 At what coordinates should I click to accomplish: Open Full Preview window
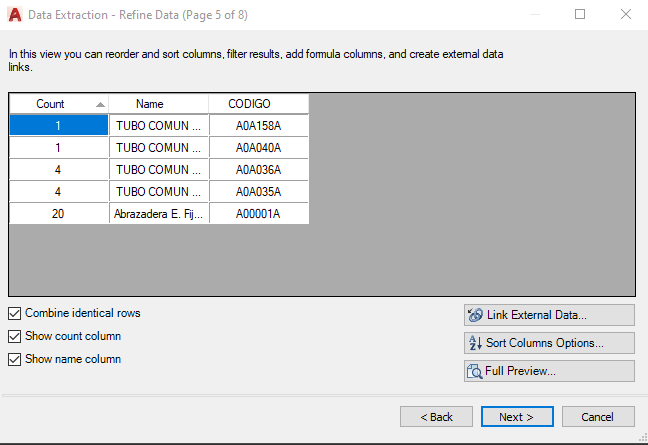549,371
